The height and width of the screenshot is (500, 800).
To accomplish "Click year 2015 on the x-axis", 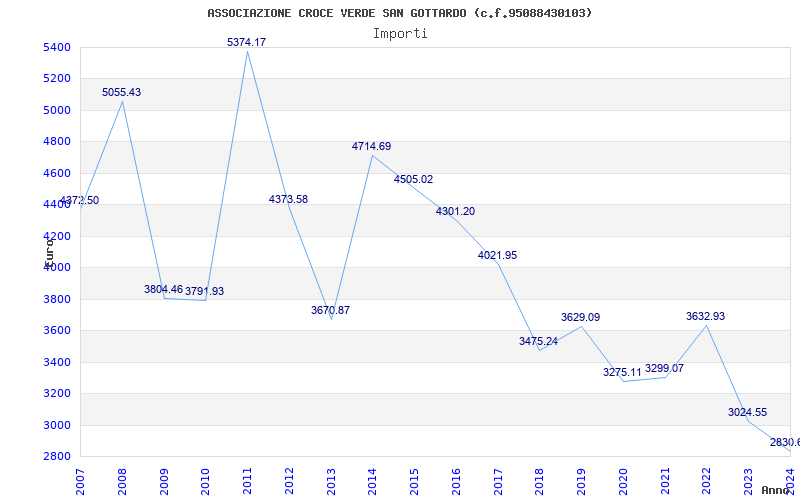I will pos(414,482).
